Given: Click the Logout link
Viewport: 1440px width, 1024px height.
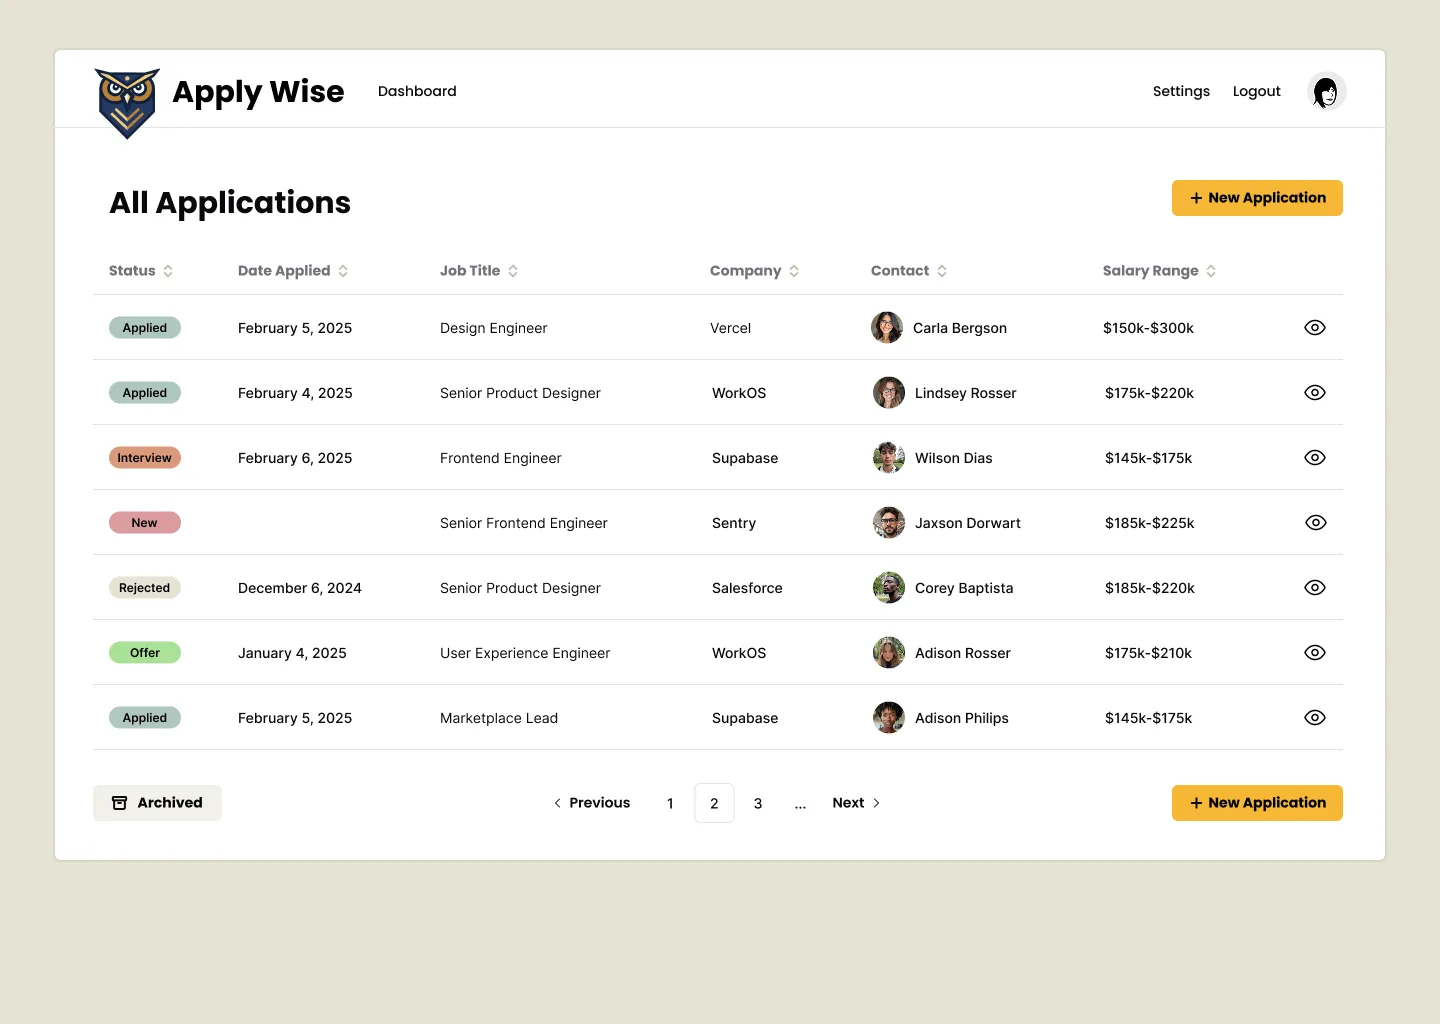Looking at the screenshot, I should pos(1256,91).
